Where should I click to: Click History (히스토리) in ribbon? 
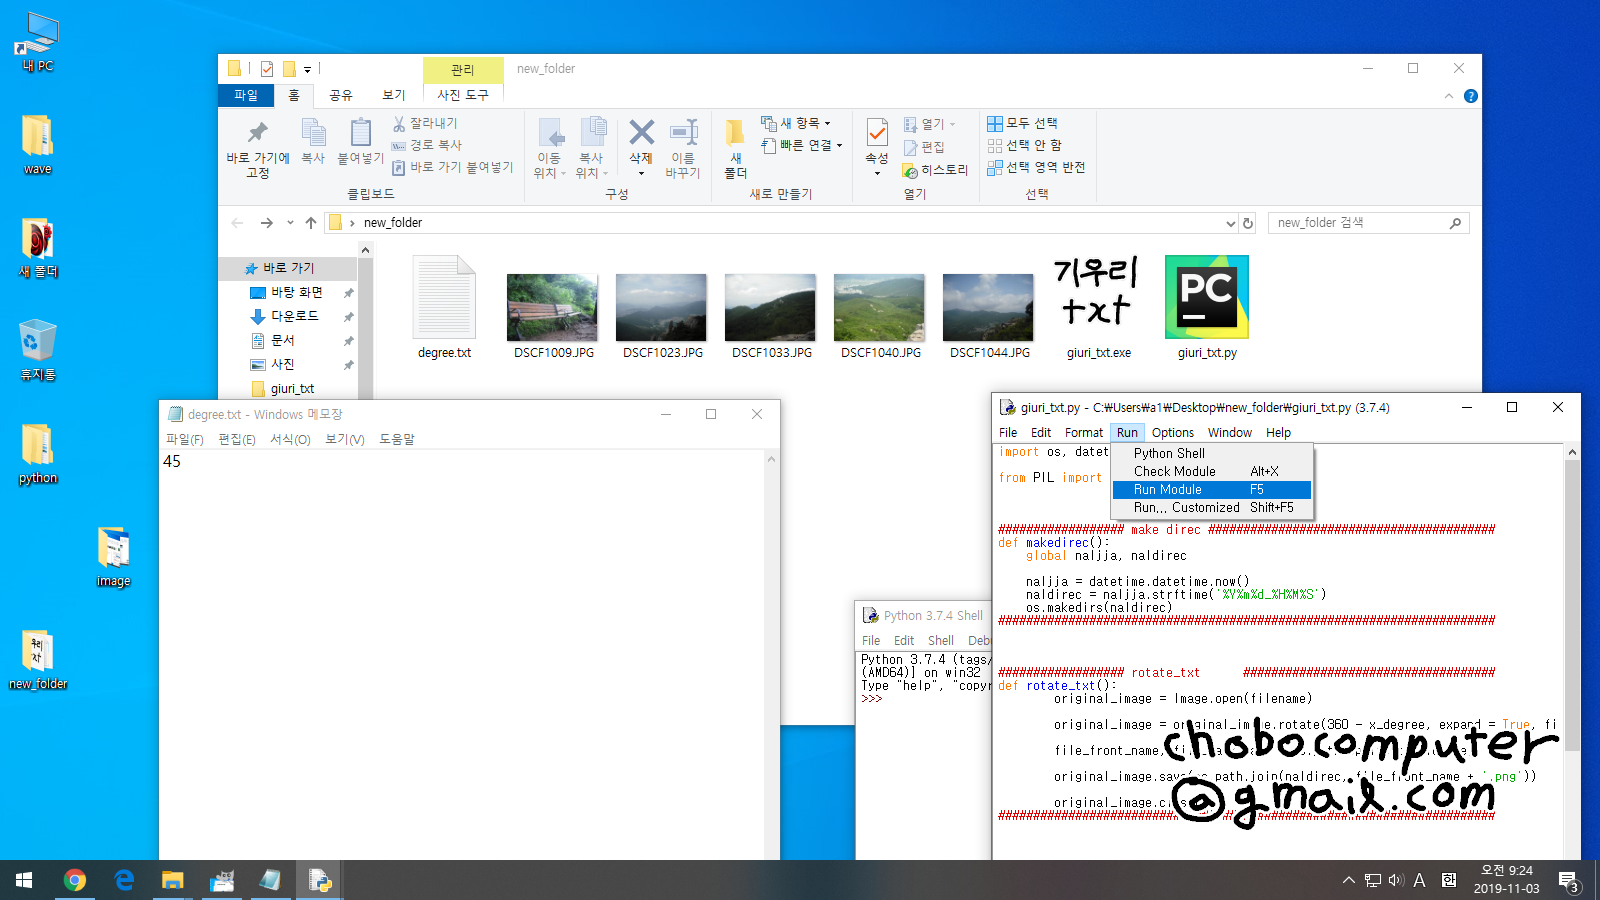click(x=935, y=170)
